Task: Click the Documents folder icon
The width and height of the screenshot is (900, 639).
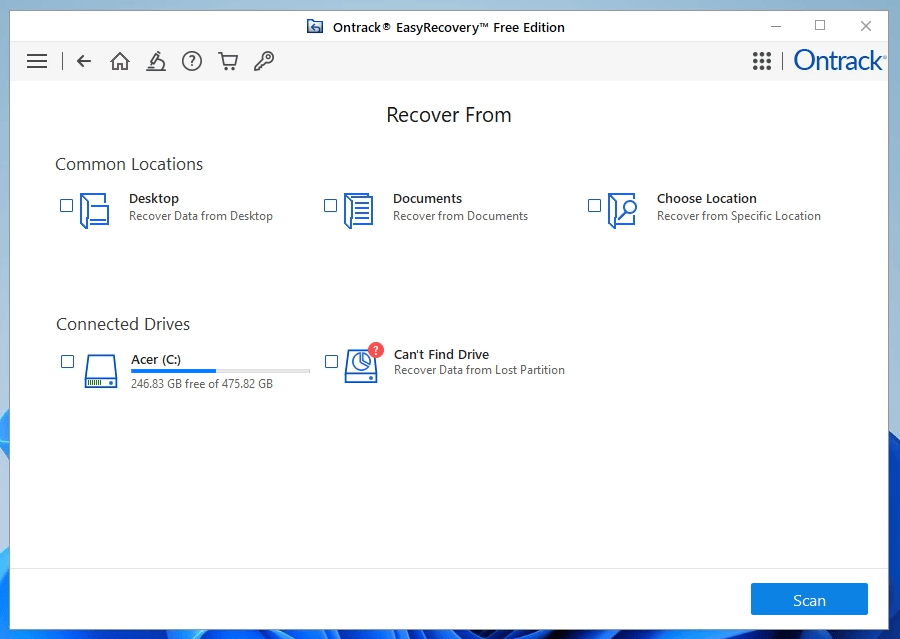Action: pos(359,210)
